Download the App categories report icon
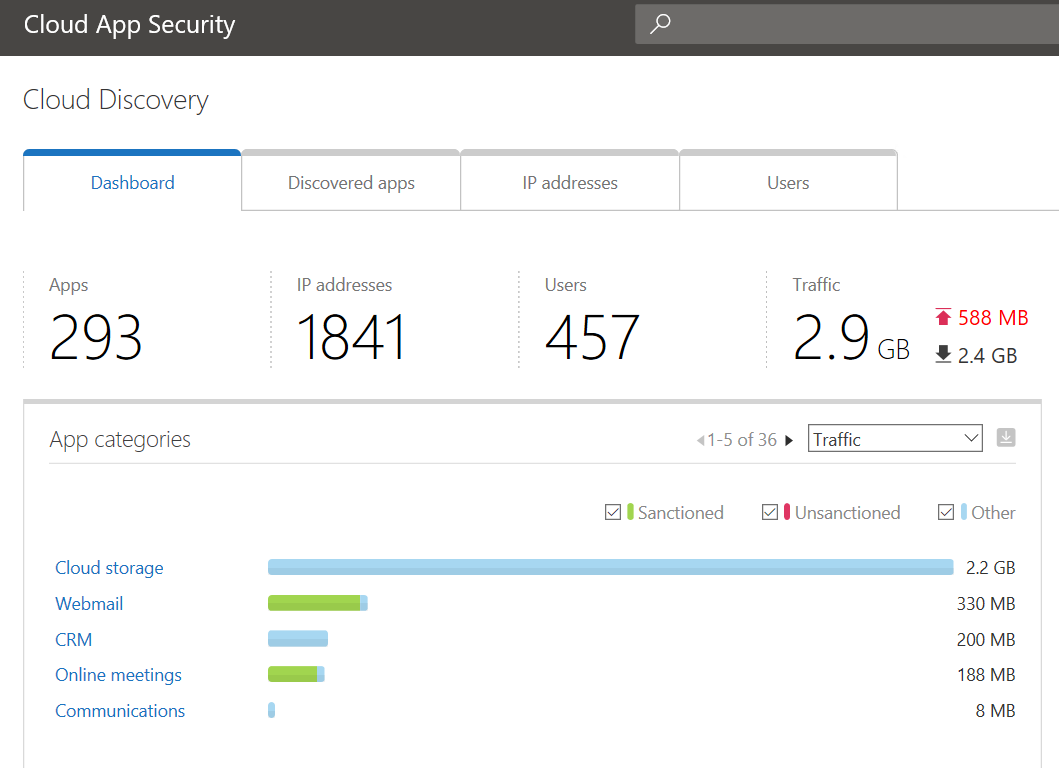Viewport: 1059px width, 768px height. (x=1006, y=438)
